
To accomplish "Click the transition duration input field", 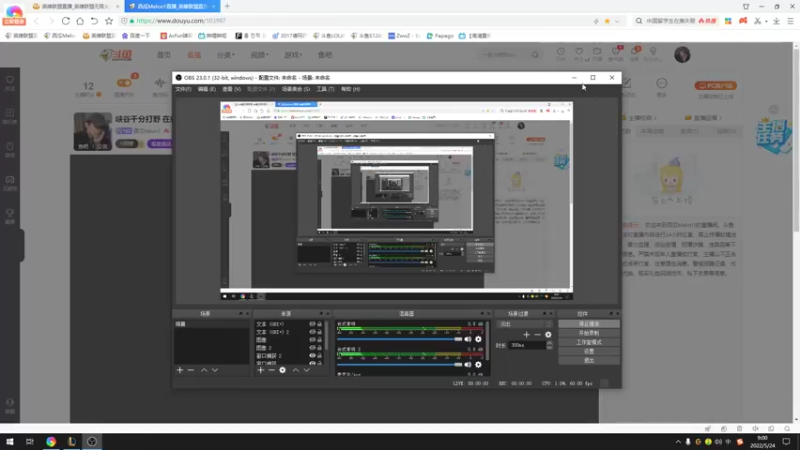I will pos(527,345).
